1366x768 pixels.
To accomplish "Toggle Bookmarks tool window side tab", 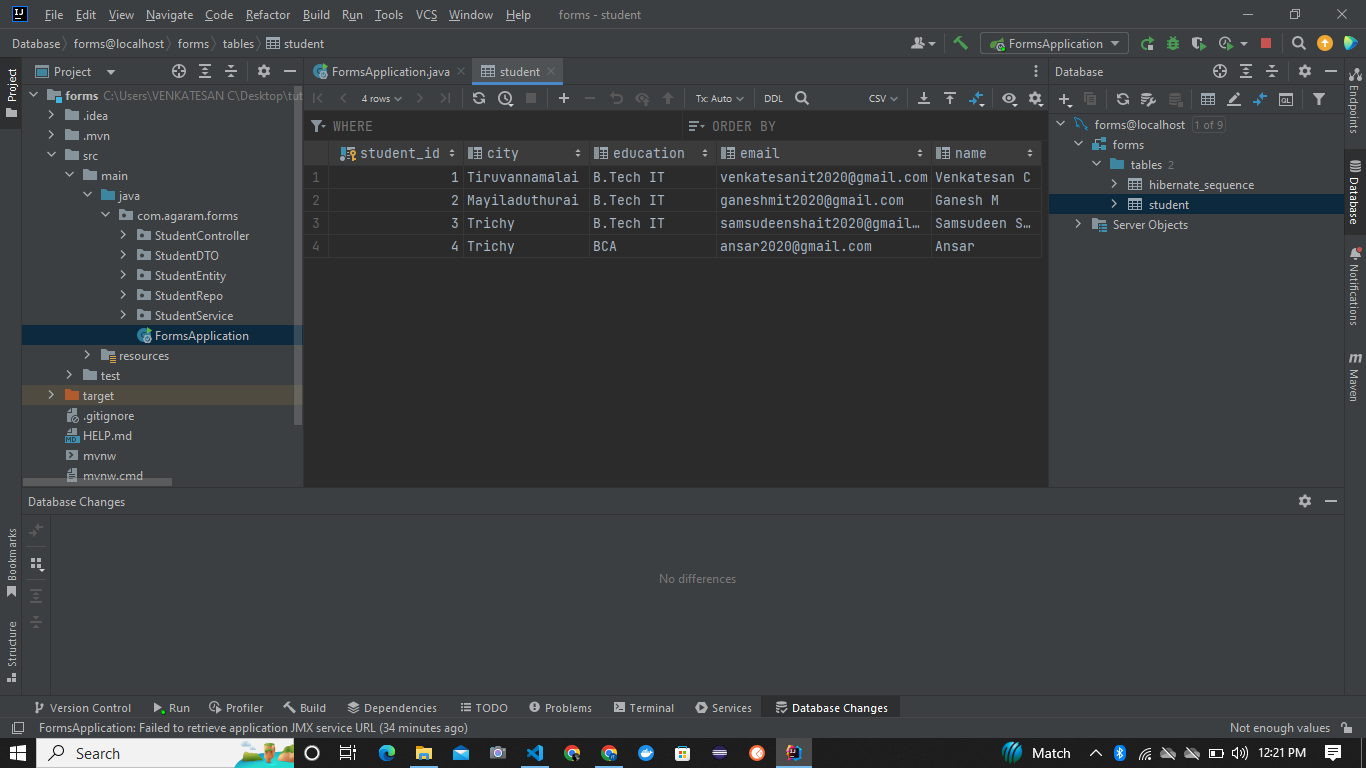I will pyautogui.click(x=12, y=563).
